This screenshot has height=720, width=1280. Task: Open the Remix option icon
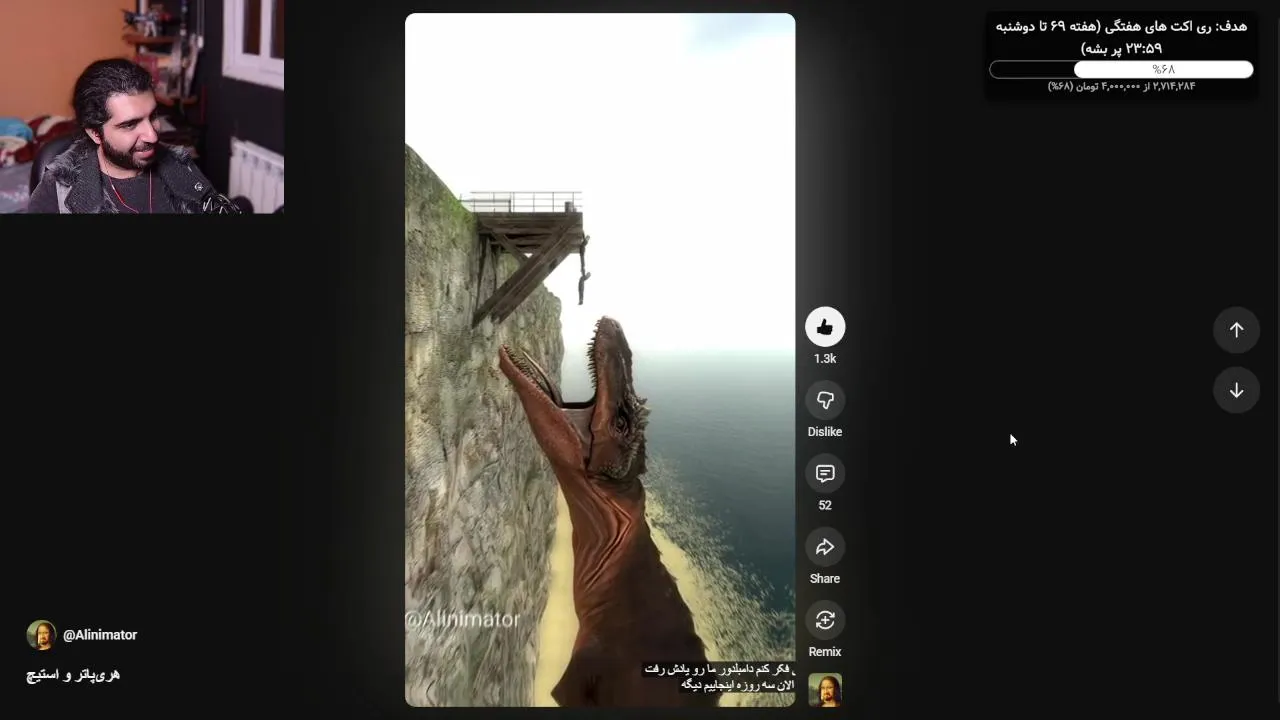825,620
